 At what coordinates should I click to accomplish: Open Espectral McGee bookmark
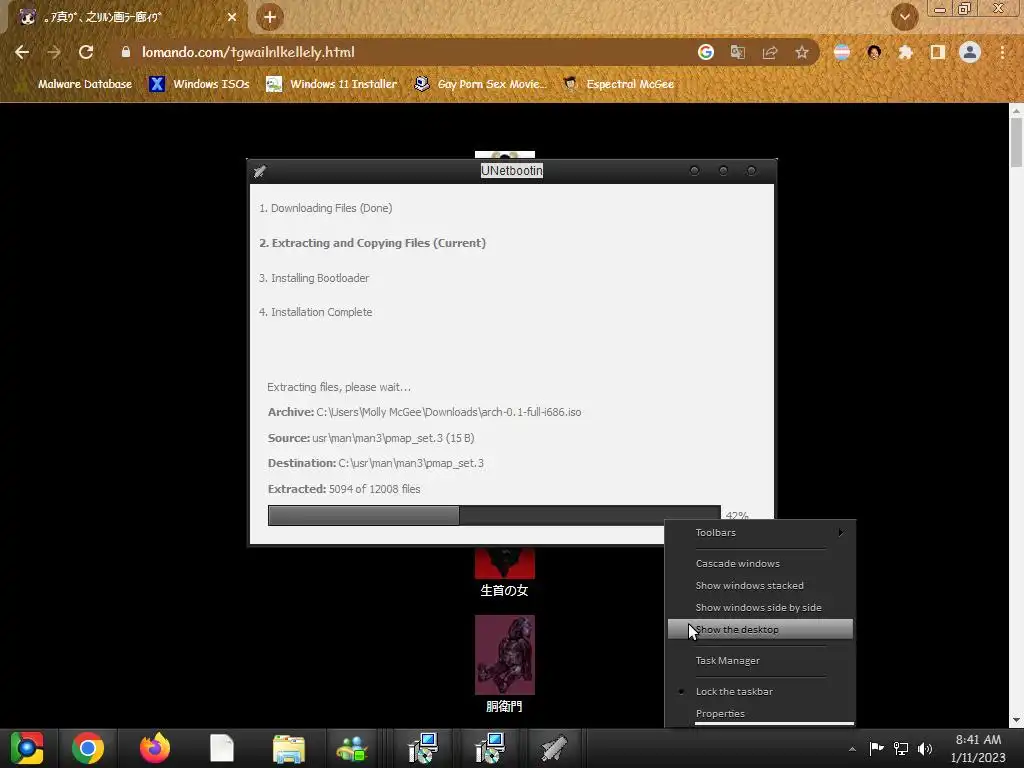point(619,84)
